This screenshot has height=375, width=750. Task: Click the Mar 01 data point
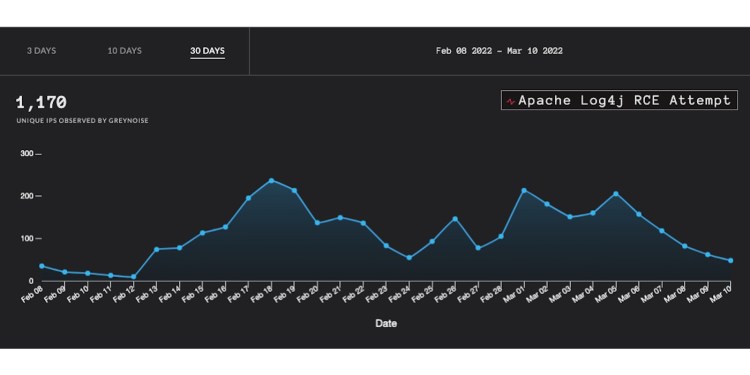pos(524,190)
